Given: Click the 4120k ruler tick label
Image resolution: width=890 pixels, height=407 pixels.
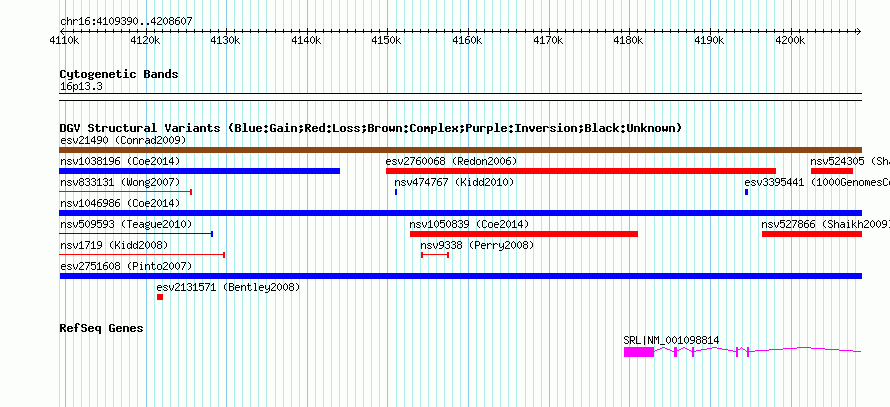Looking at the screenshot, I should click(145, 41).
